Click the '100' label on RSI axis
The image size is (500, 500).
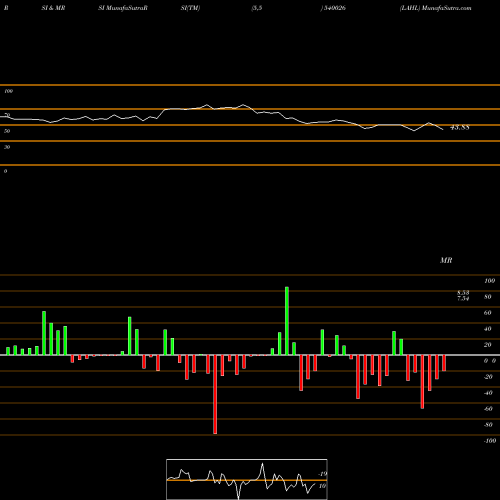click(x=8, y=91)
